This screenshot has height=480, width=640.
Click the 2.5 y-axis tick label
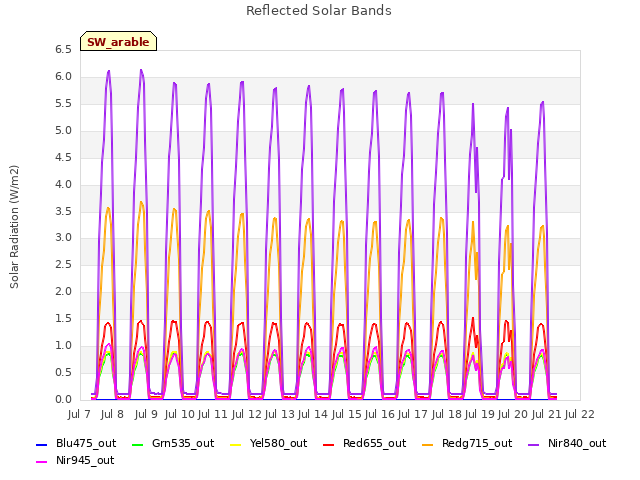pyautogui.click(x=64, y=265)
